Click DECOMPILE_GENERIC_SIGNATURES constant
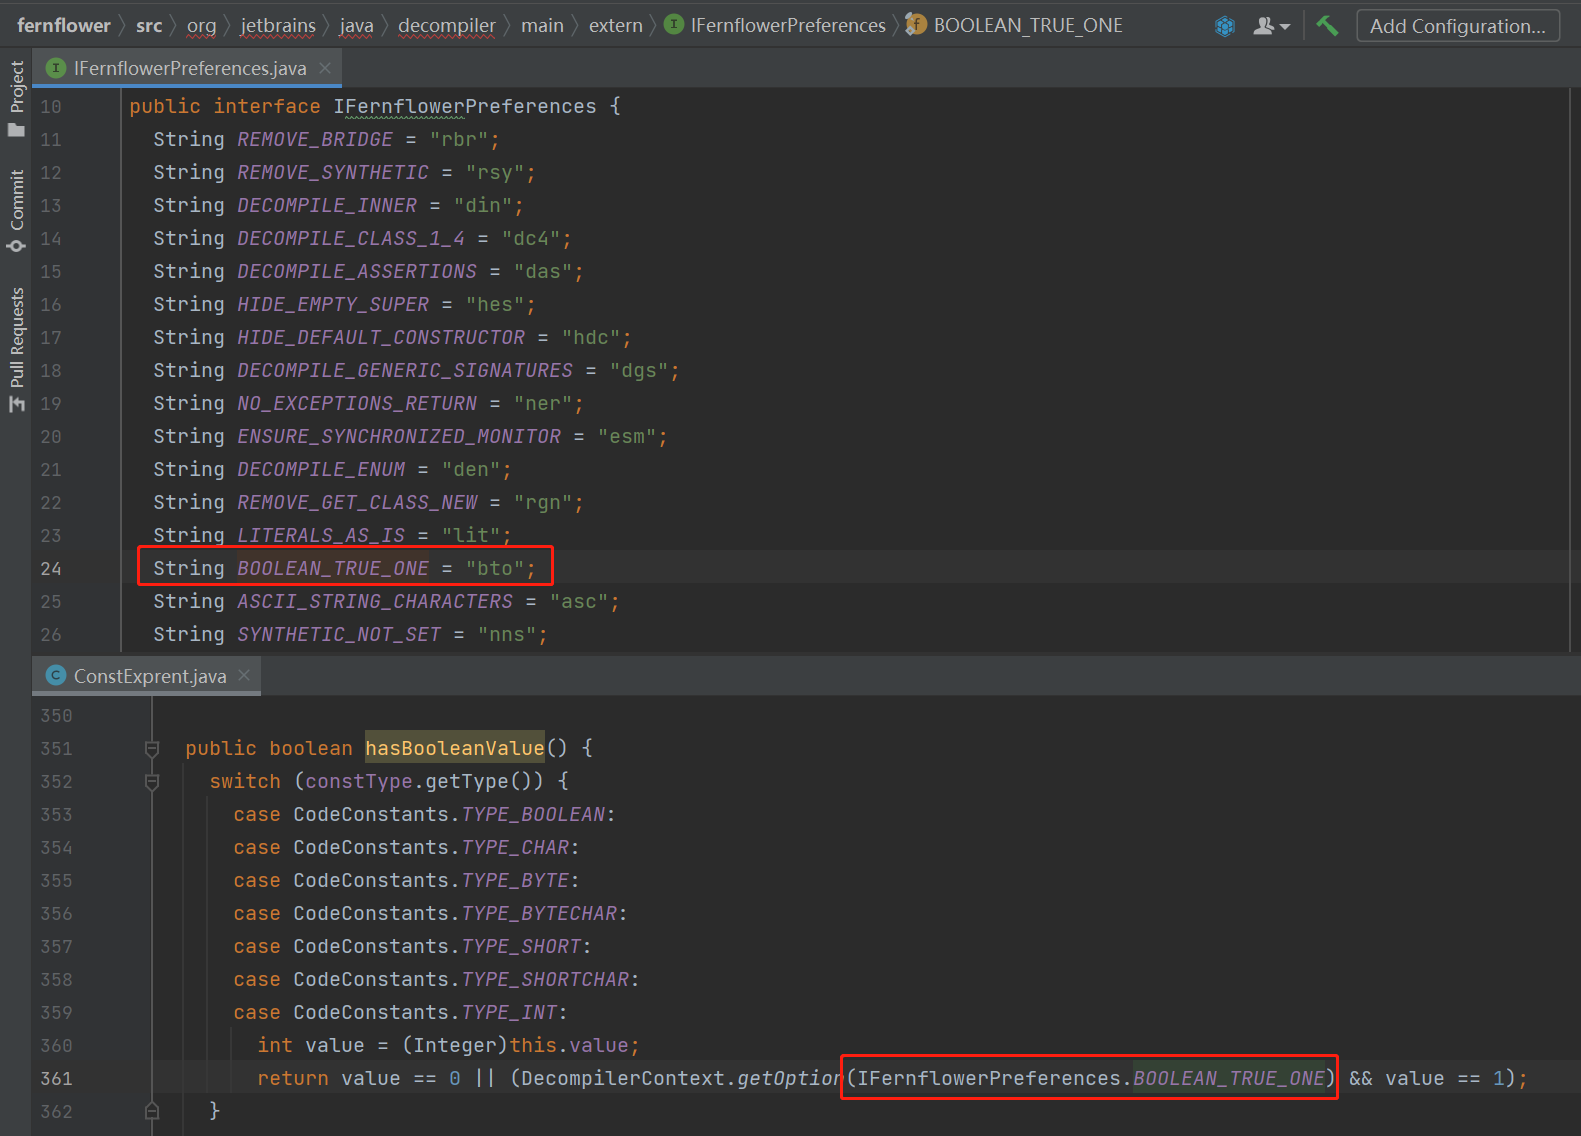 (x=405, y=370)
